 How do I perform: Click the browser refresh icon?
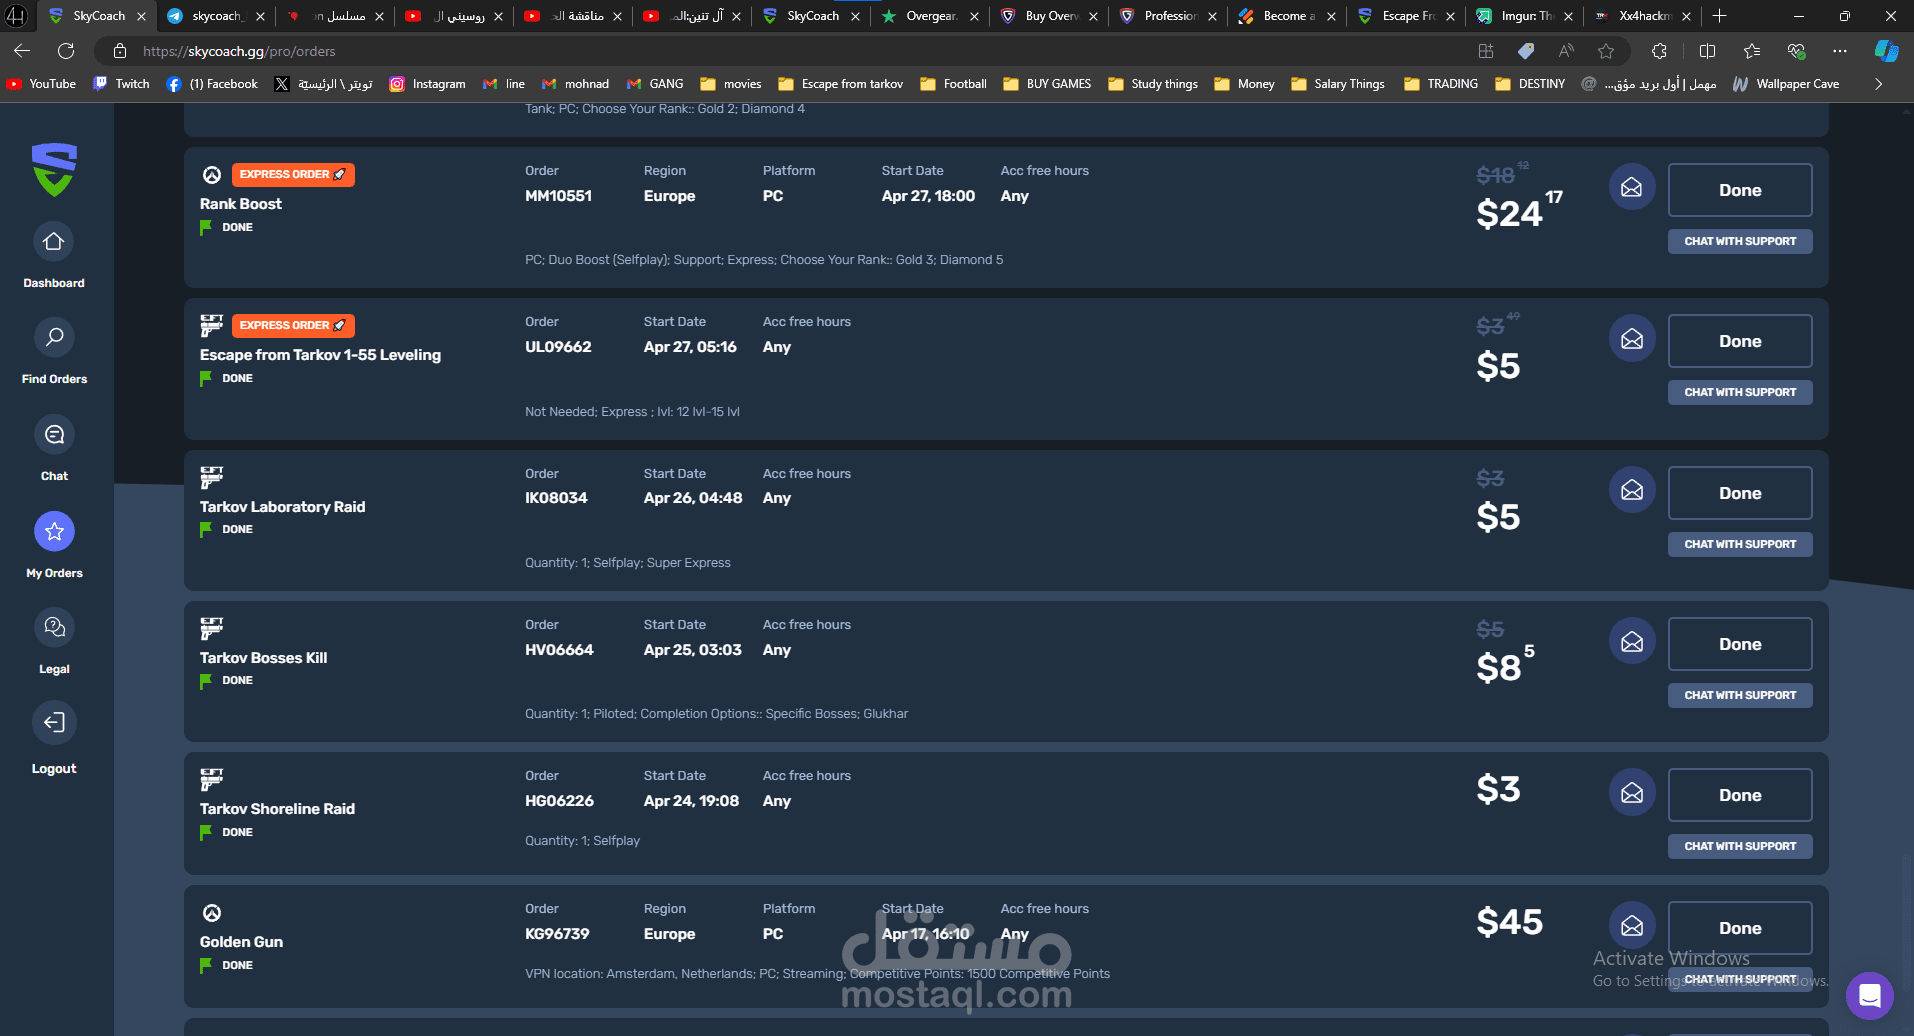(x=66, y=51)
